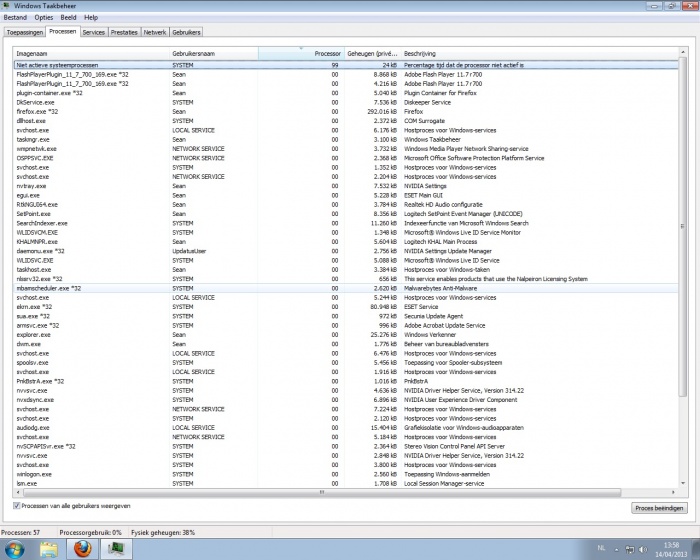
Task: Select the SetPoint.exe process
Action: tap(346, 214)
